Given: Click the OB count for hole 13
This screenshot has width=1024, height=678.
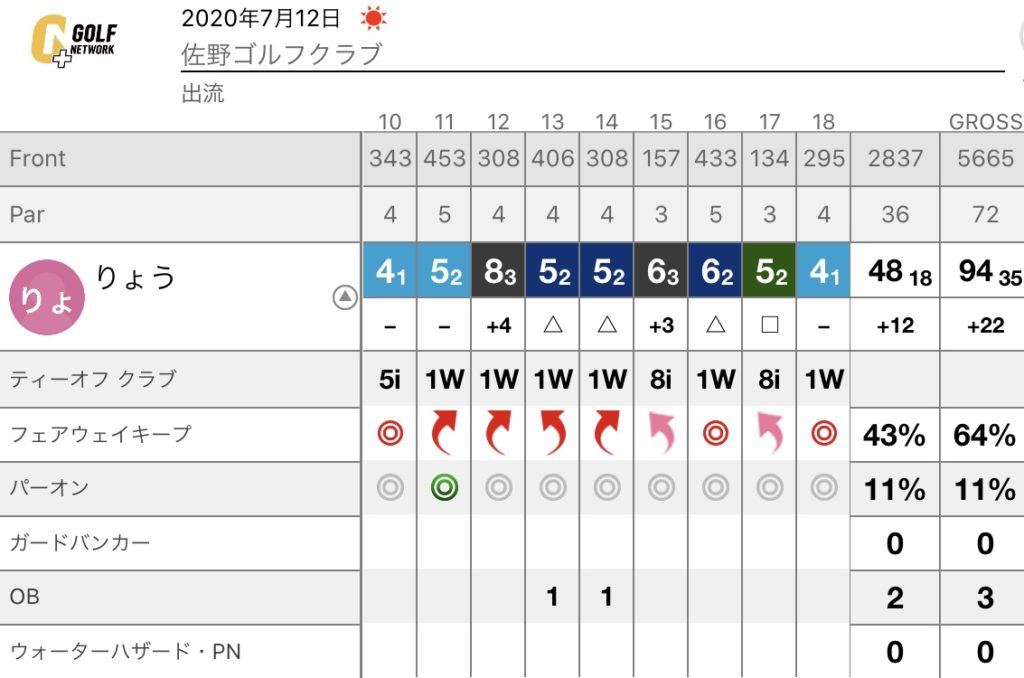Looking at the screenshot, I should pyautogui.click(x=552, y=596).
